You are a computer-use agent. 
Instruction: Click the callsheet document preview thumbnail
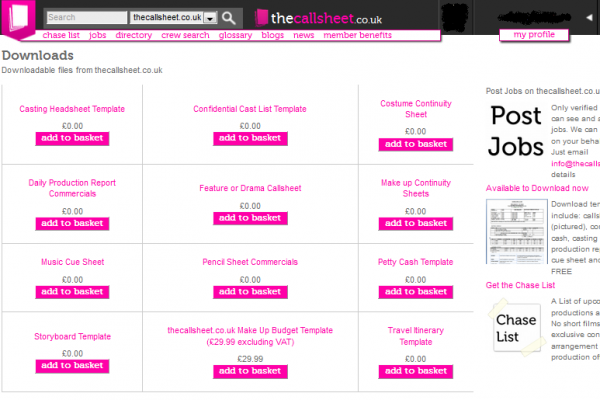[x=517, y=231]
